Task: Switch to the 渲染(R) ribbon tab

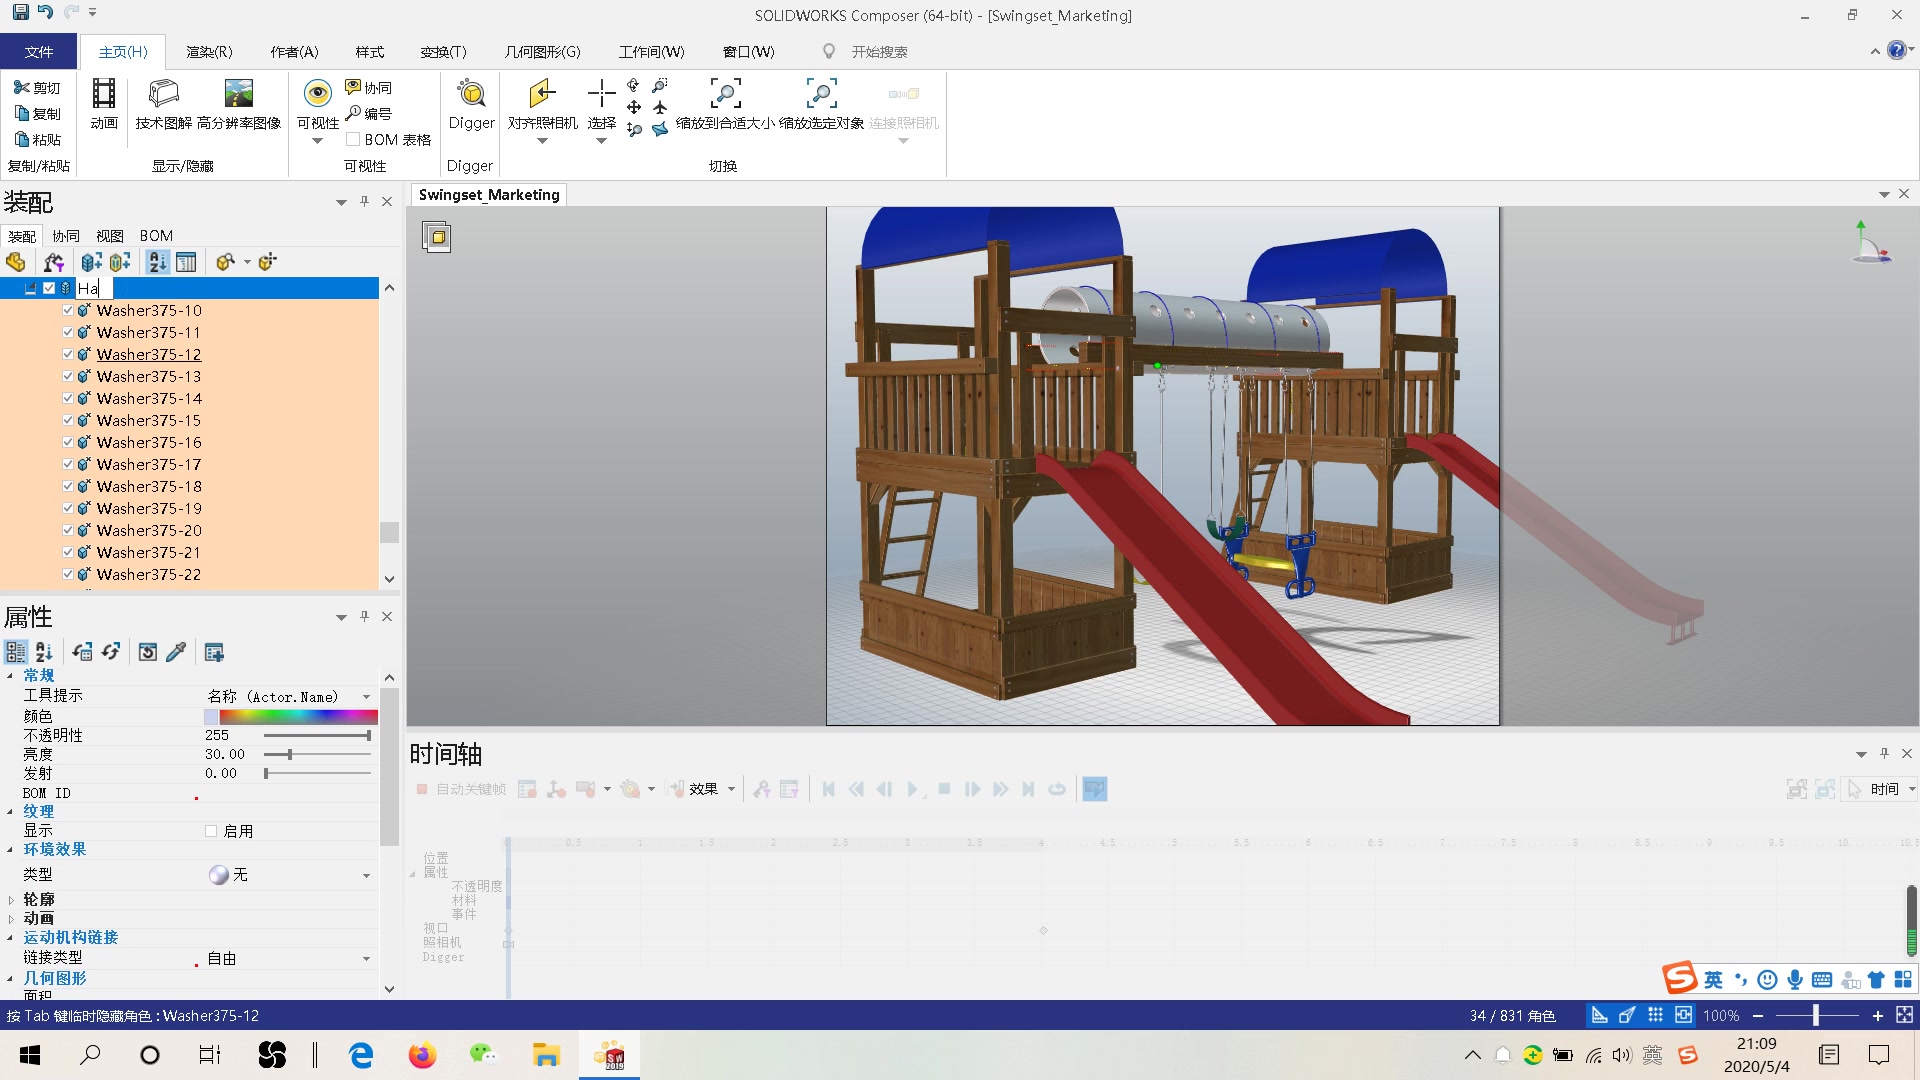Action: (208, 51)
